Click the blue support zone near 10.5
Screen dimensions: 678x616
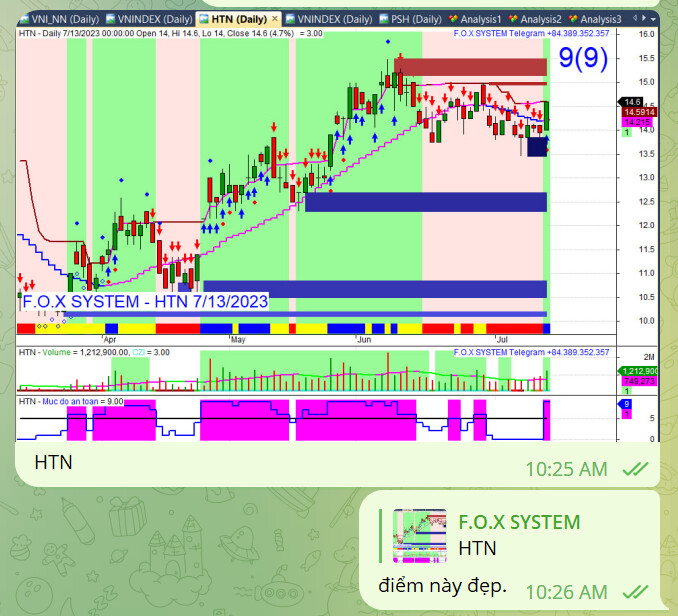(x=375, y=289)
